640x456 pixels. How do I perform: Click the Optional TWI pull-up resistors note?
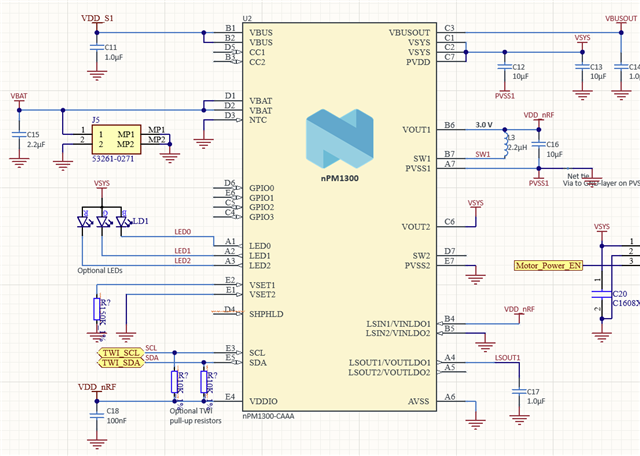[x=196, y=416]
